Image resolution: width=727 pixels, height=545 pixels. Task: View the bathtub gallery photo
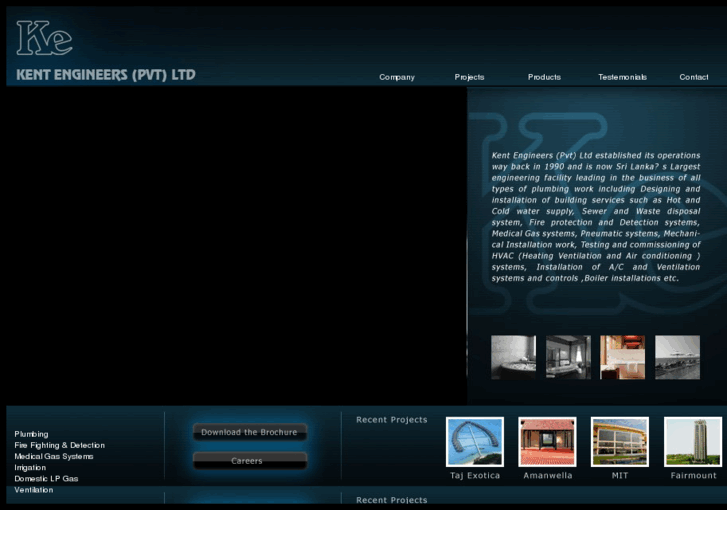pos(513,357)
